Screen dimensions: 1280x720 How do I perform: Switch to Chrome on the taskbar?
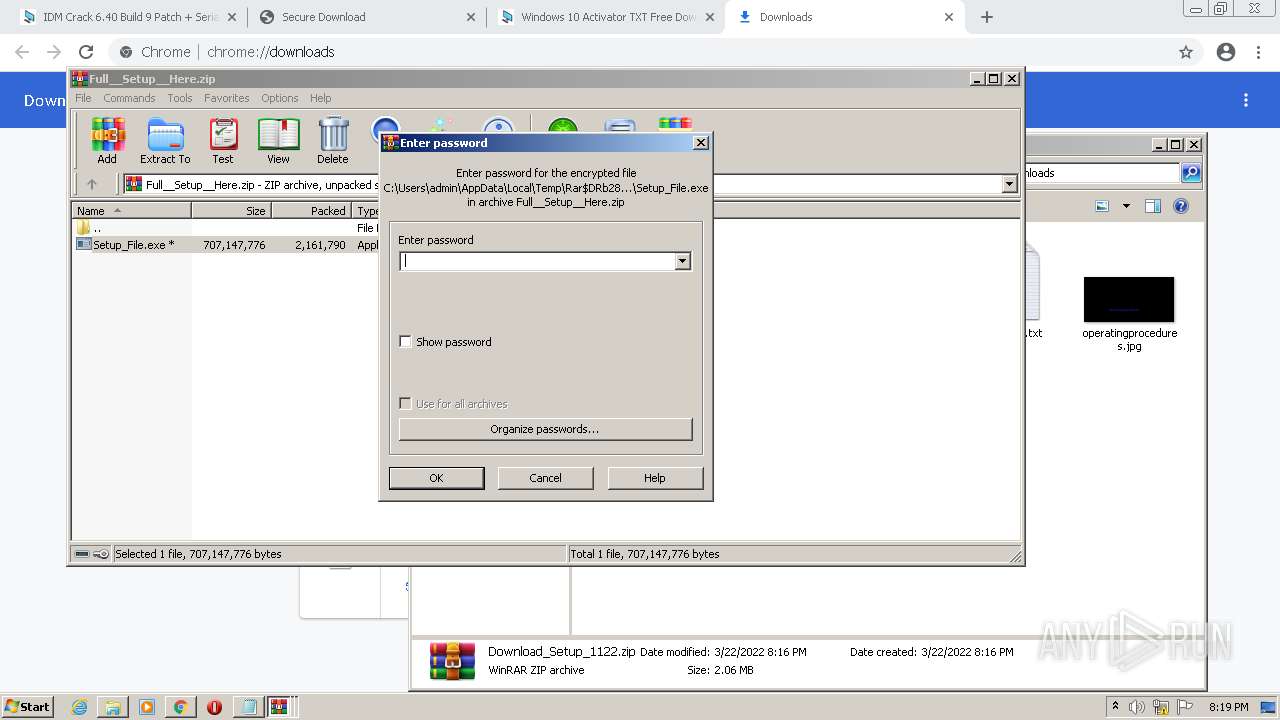pyautogui.click(x=180, y=707)
